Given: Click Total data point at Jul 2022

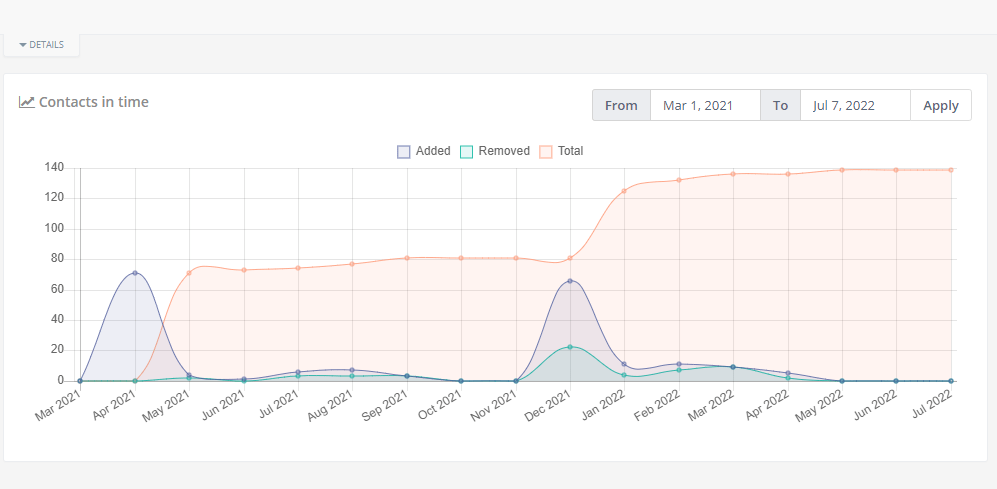Looking at the screenshot, I should pos(950,169).
